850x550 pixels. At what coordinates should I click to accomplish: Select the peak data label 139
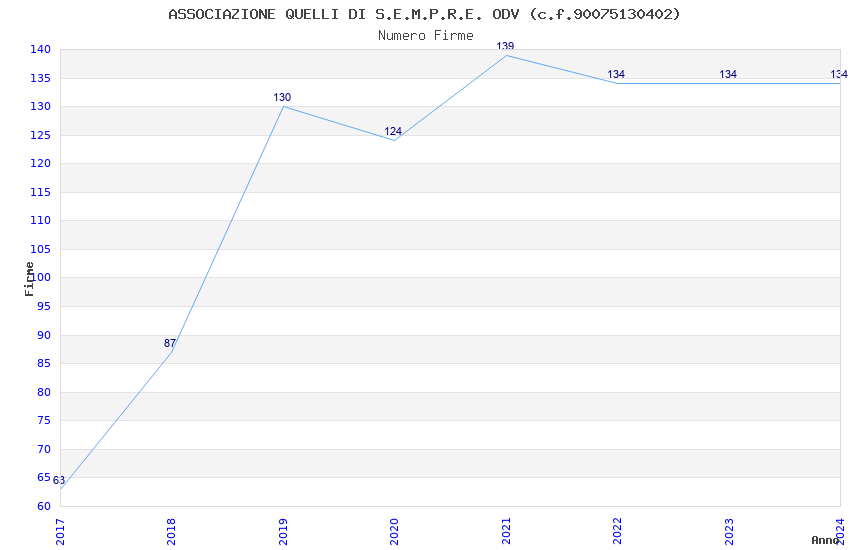coord(505,46)
